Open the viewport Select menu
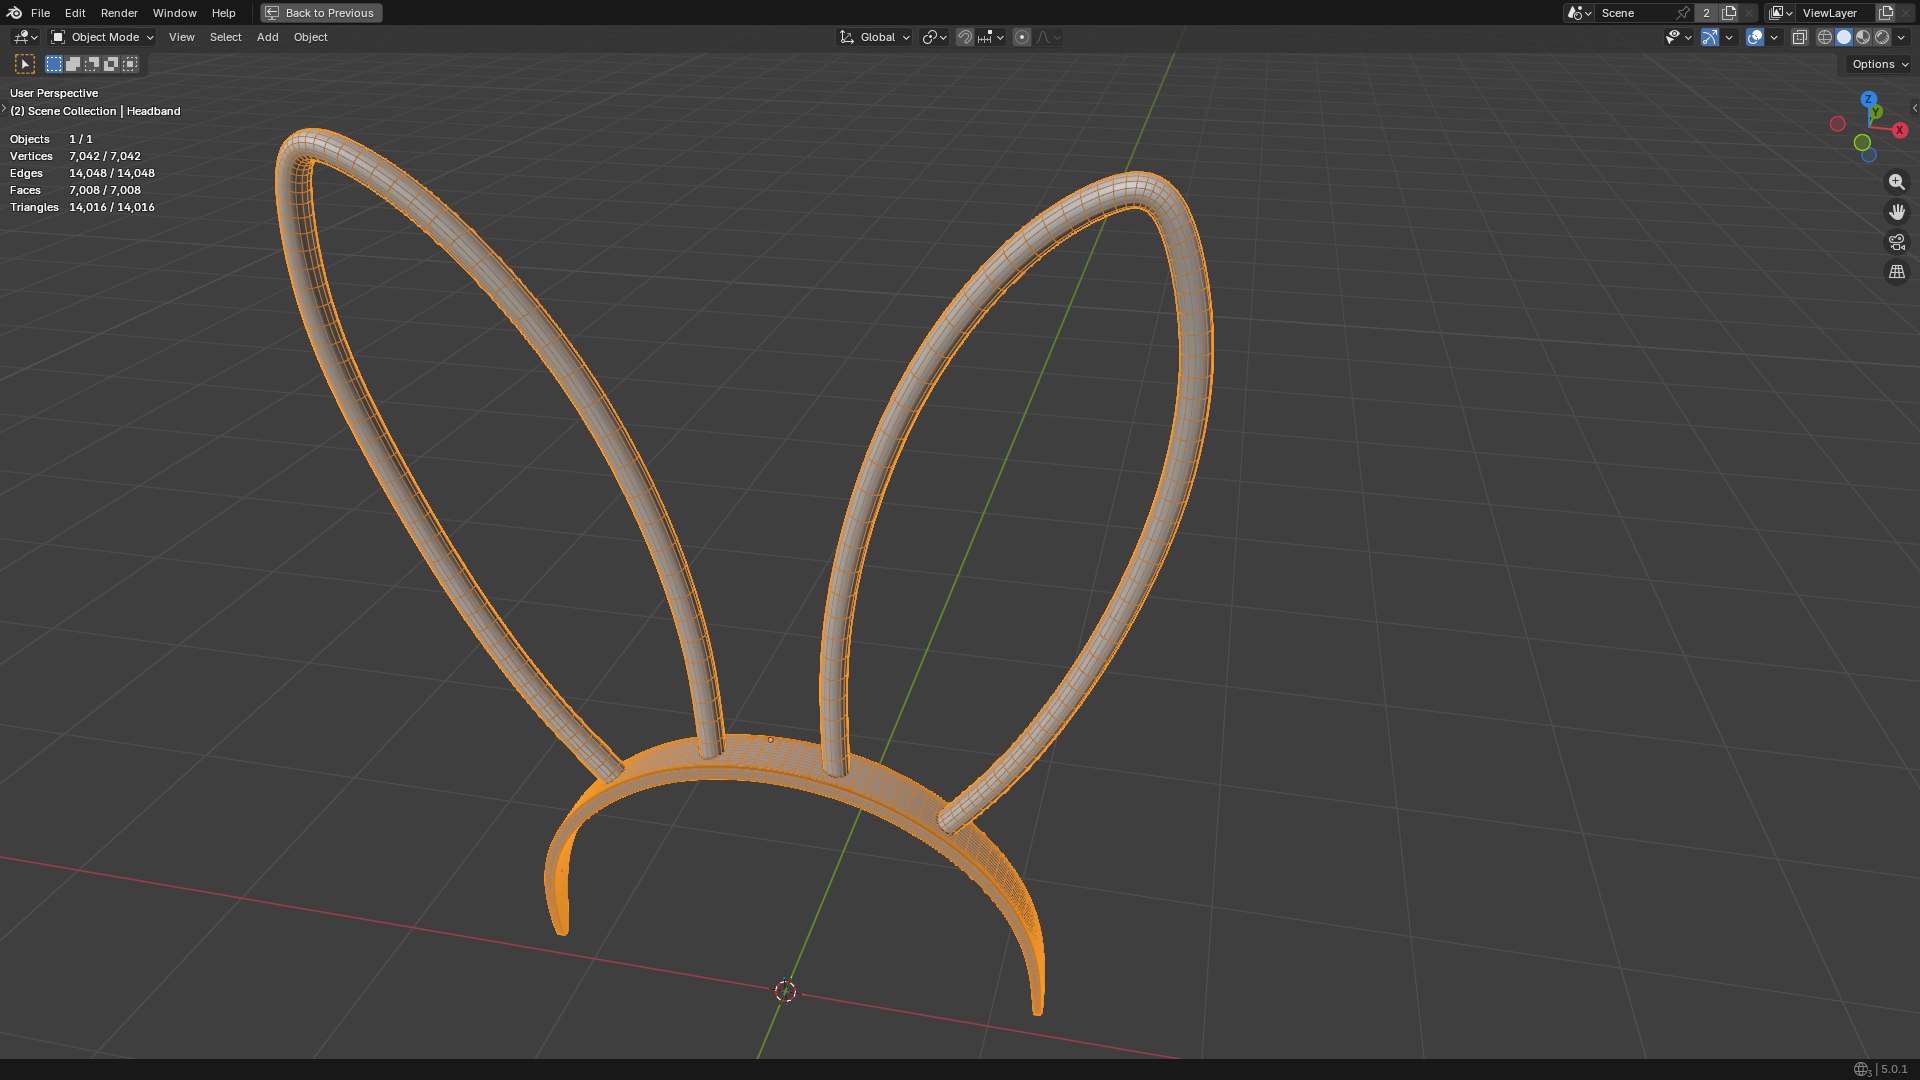Viewport: 1920px width, 1080px height. point(226,37)
